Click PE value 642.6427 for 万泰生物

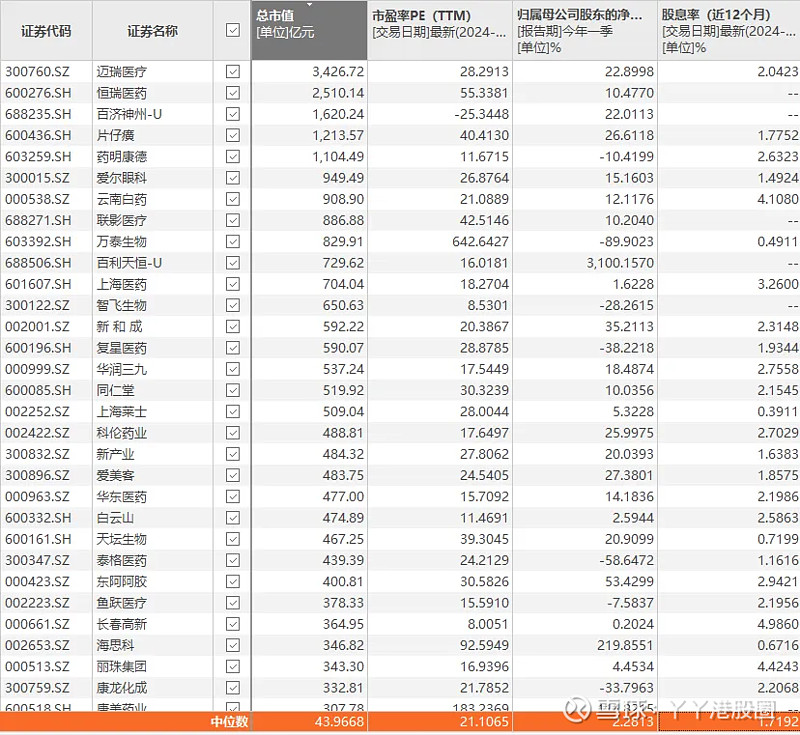point(480,242)
